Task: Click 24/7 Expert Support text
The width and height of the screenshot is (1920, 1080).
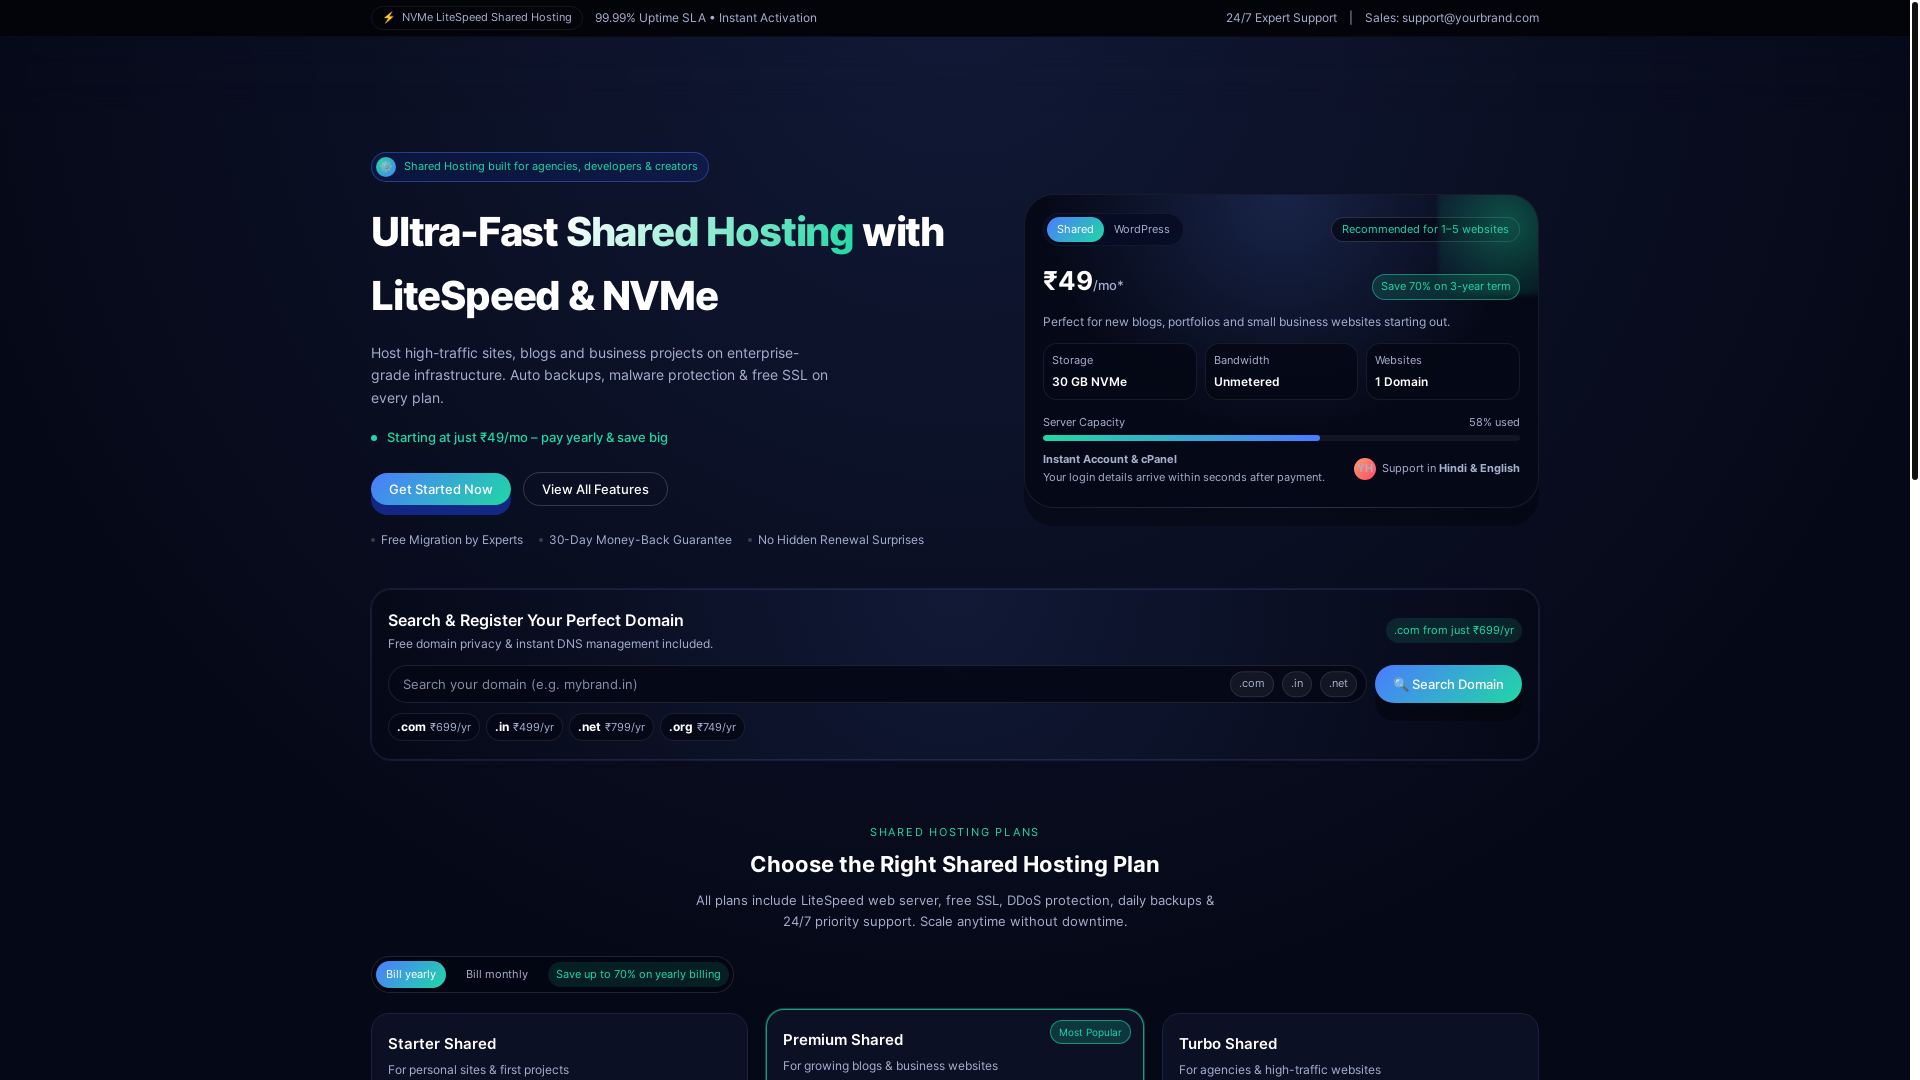Action: 1281,18
